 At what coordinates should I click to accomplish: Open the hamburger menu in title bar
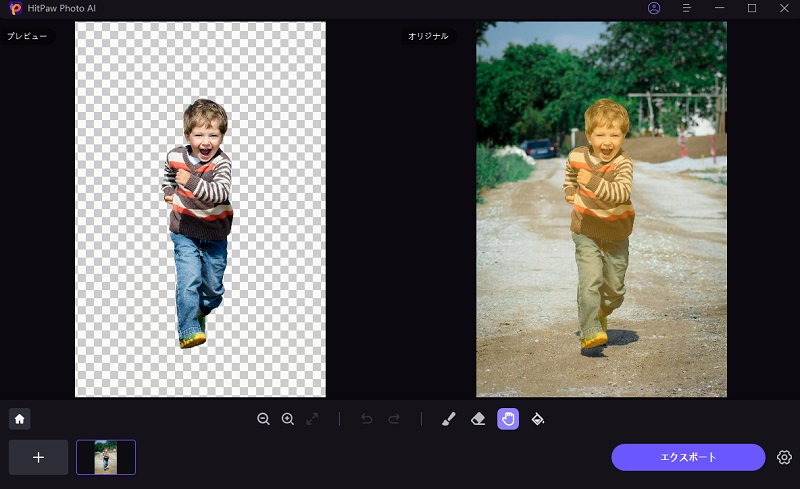pos(686,8)
